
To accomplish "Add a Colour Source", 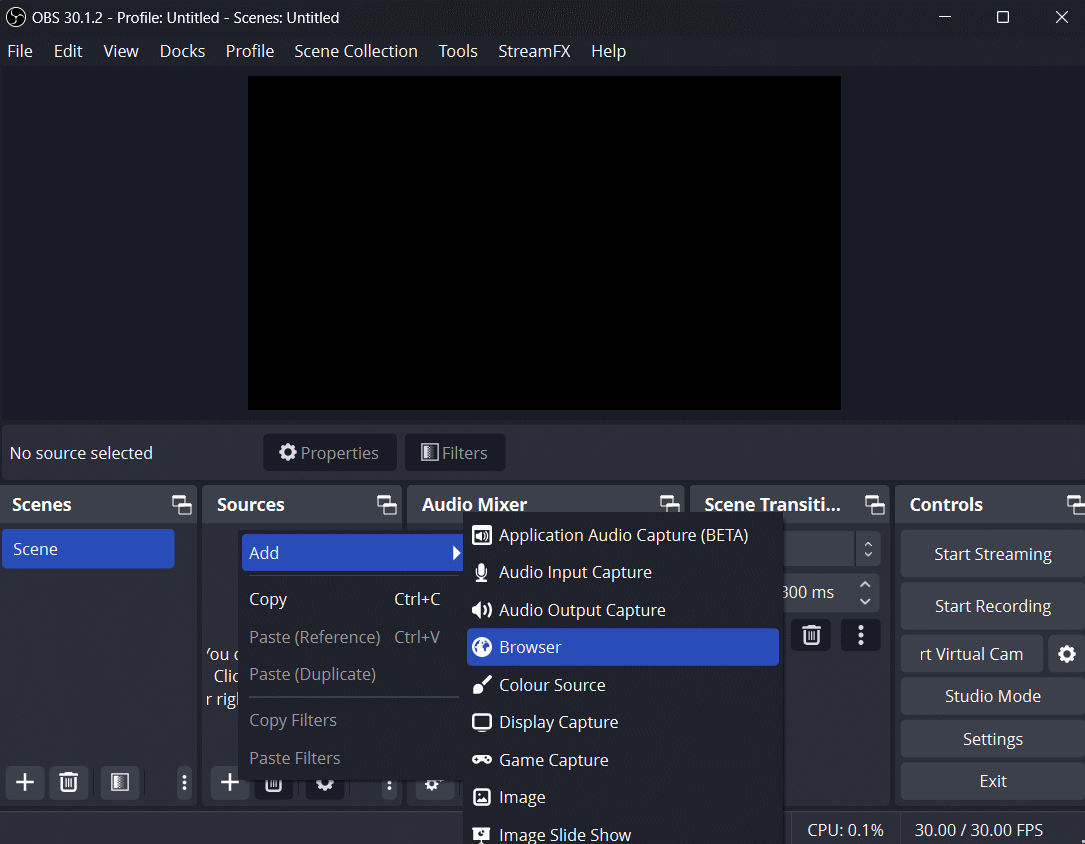I will pyautogui.click(x=623, y=685).
